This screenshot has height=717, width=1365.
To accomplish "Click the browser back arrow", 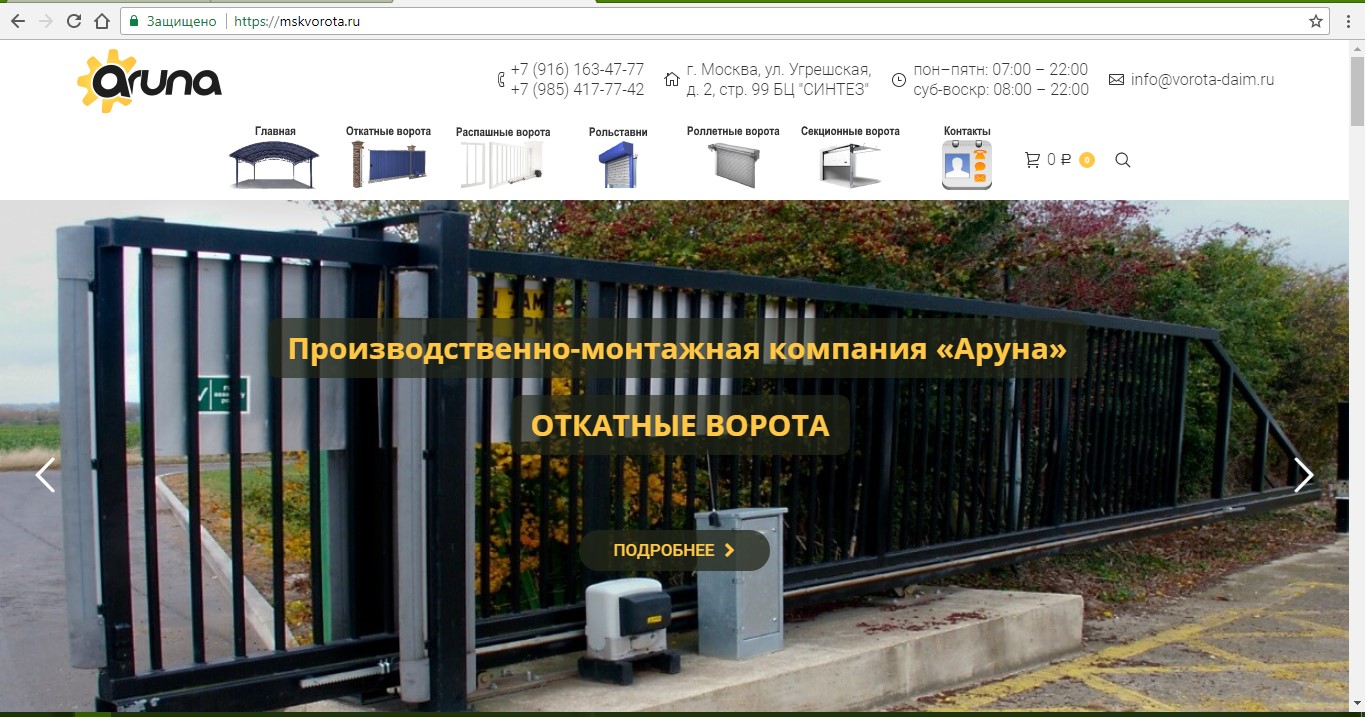I will tap(18, 21).
